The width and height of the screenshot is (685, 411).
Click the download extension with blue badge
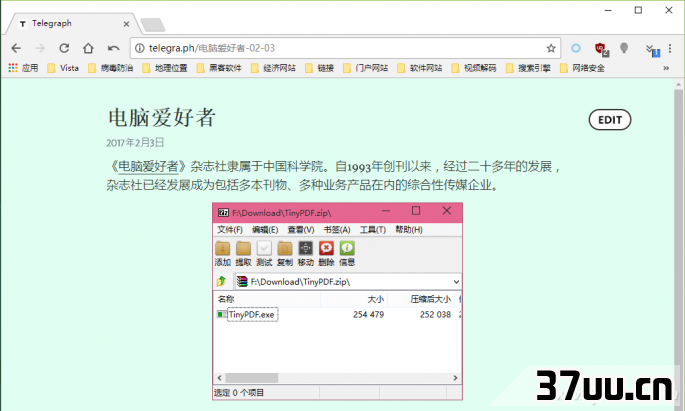[652, 50]
